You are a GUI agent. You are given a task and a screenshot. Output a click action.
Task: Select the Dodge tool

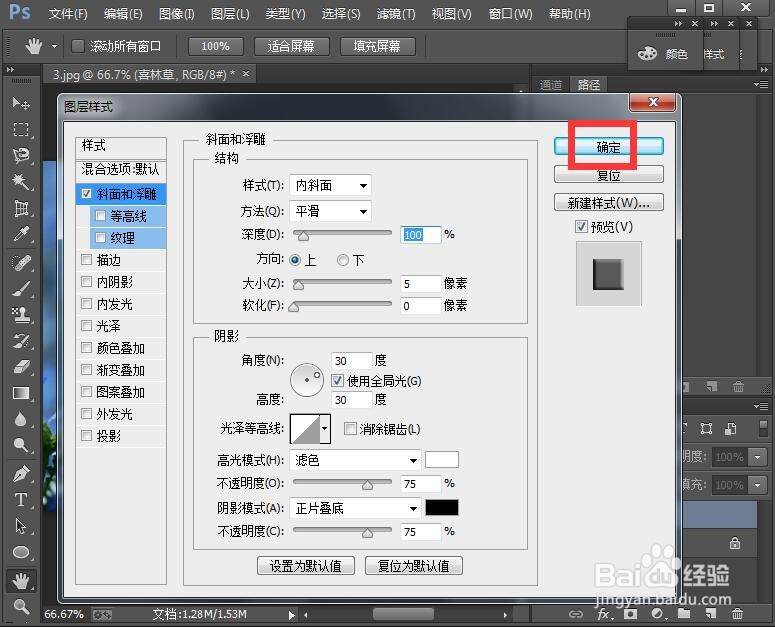[21, 445]
